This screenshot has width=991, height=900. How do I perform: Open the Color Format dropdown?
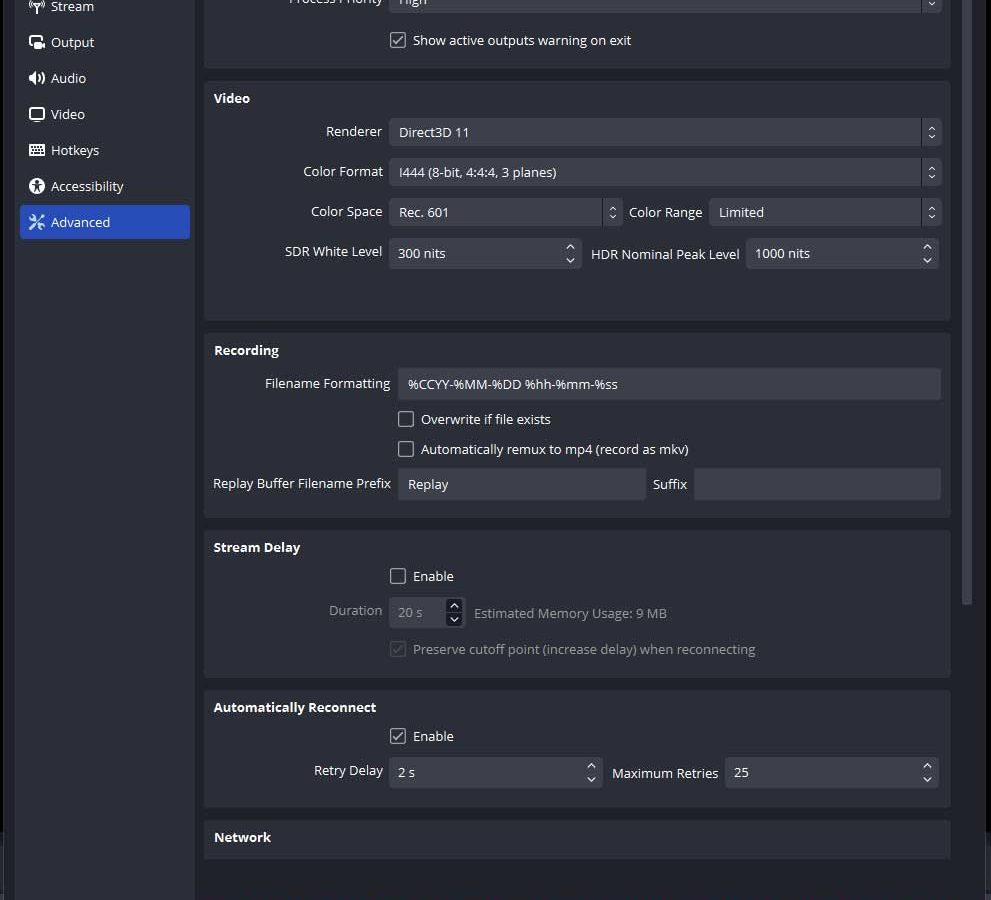(x=664, y=172)
